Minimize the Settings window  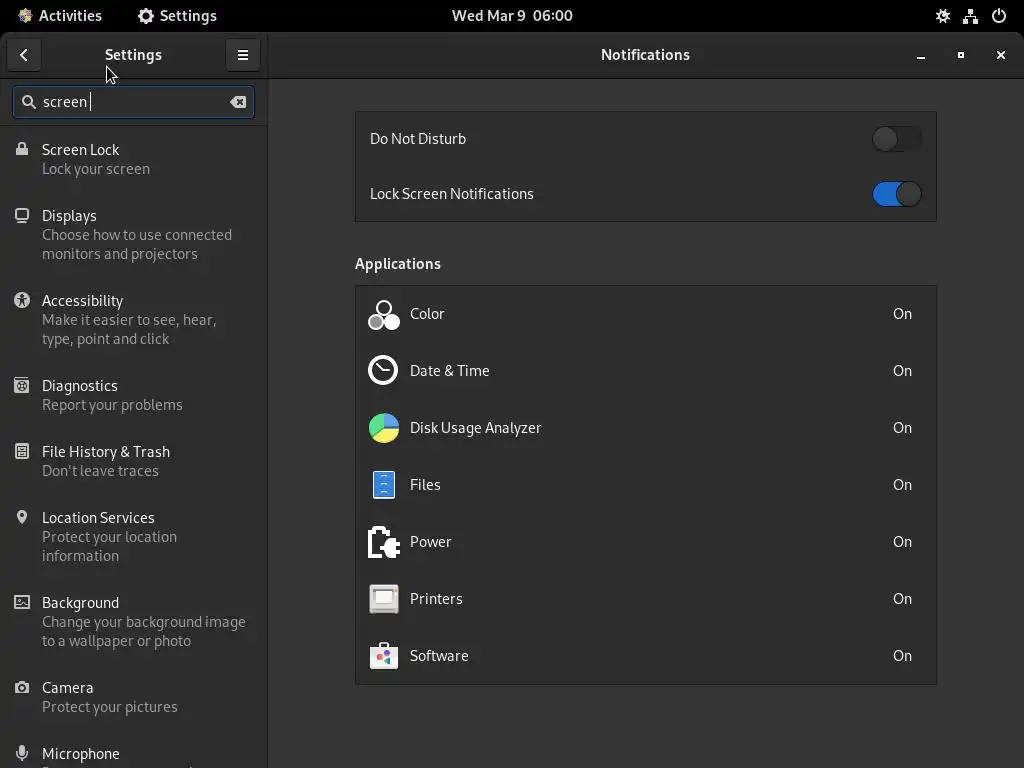coord(921,56)
